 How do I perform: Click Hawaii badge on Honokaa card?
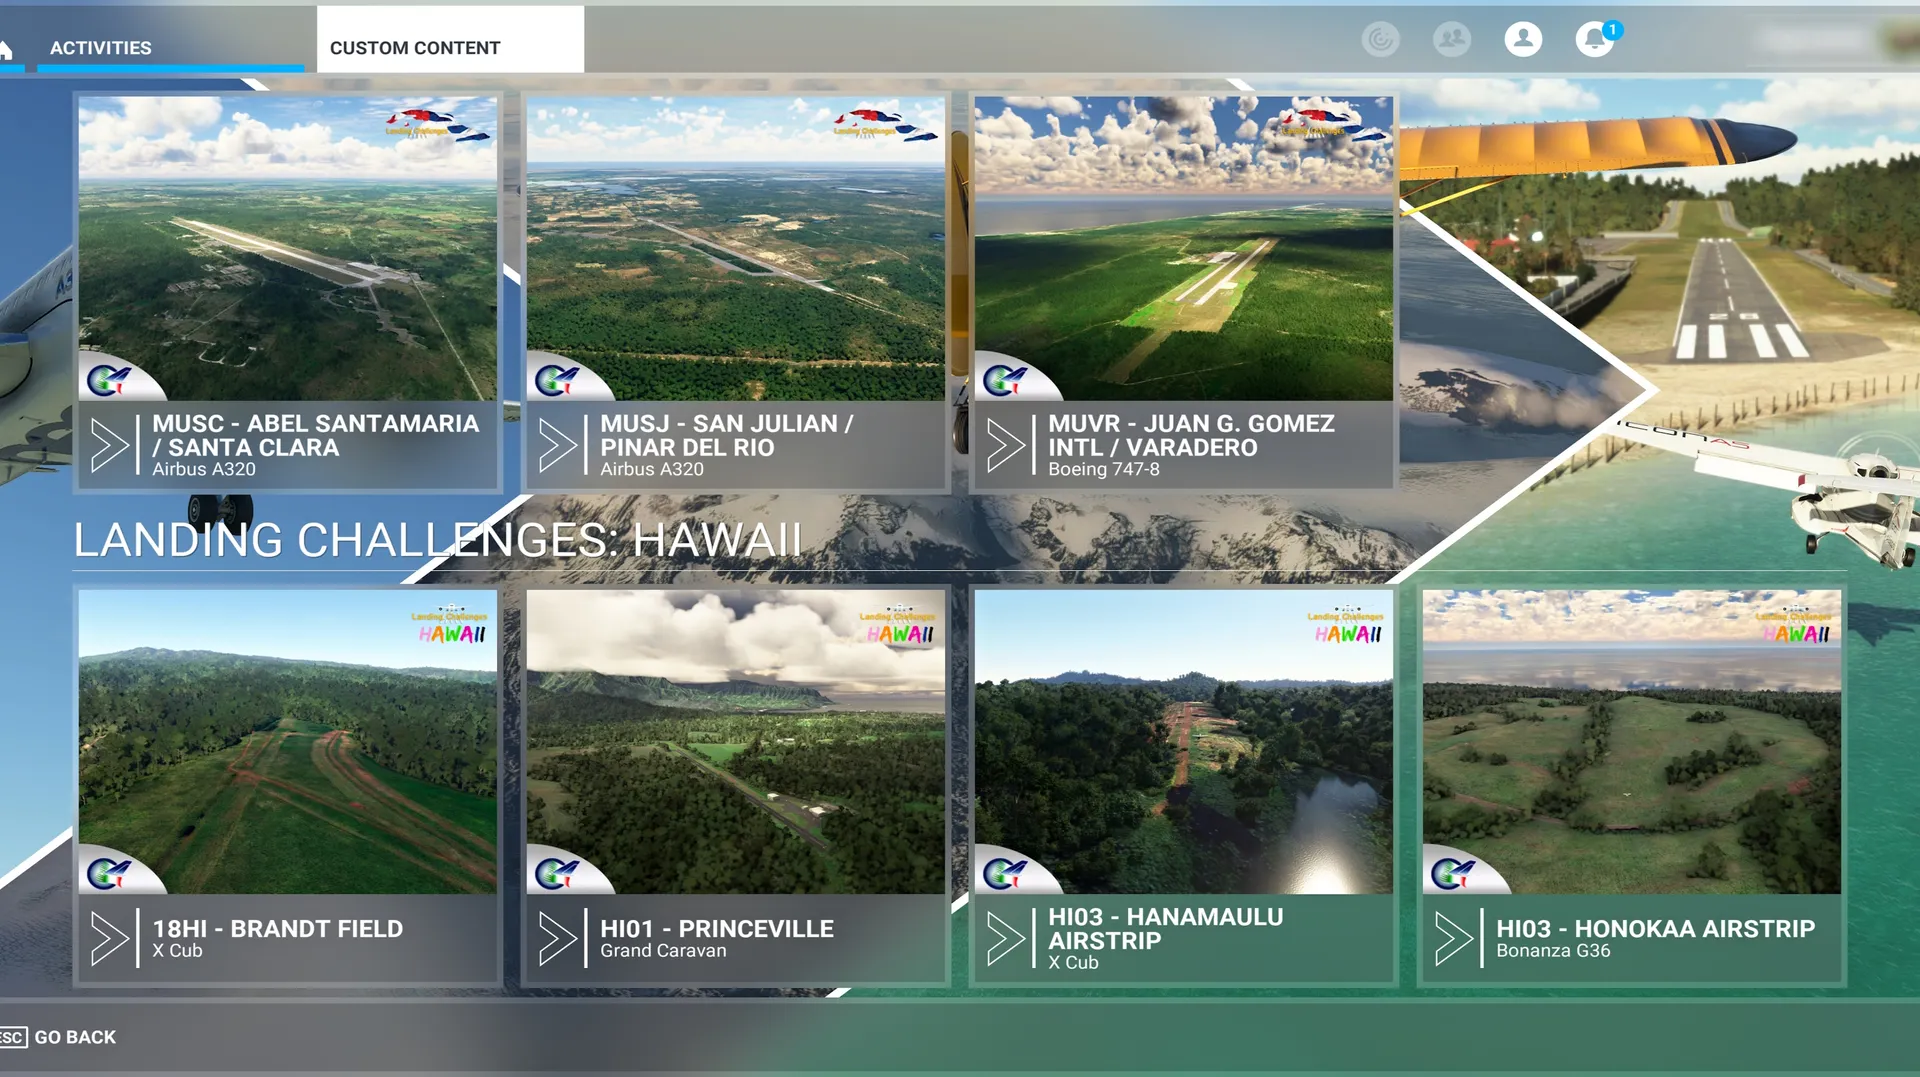click(1795, 626)
